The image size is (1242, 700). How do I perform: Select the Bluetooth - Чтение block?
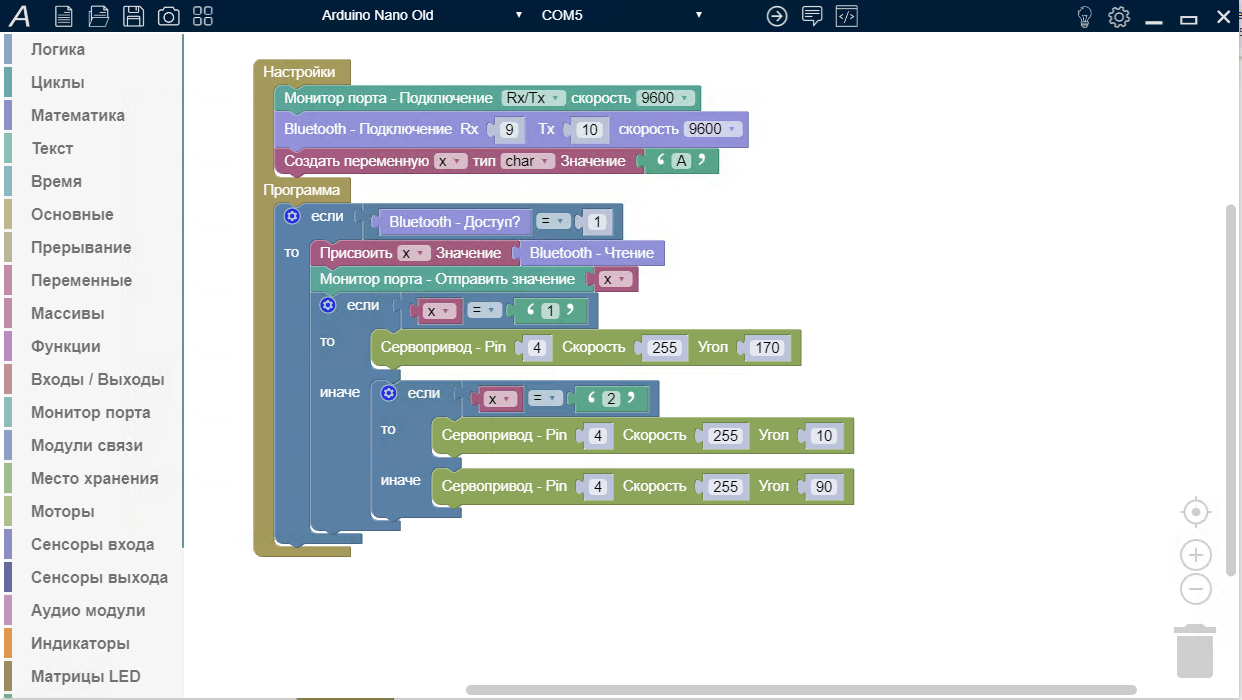click(x=592, y=253)
